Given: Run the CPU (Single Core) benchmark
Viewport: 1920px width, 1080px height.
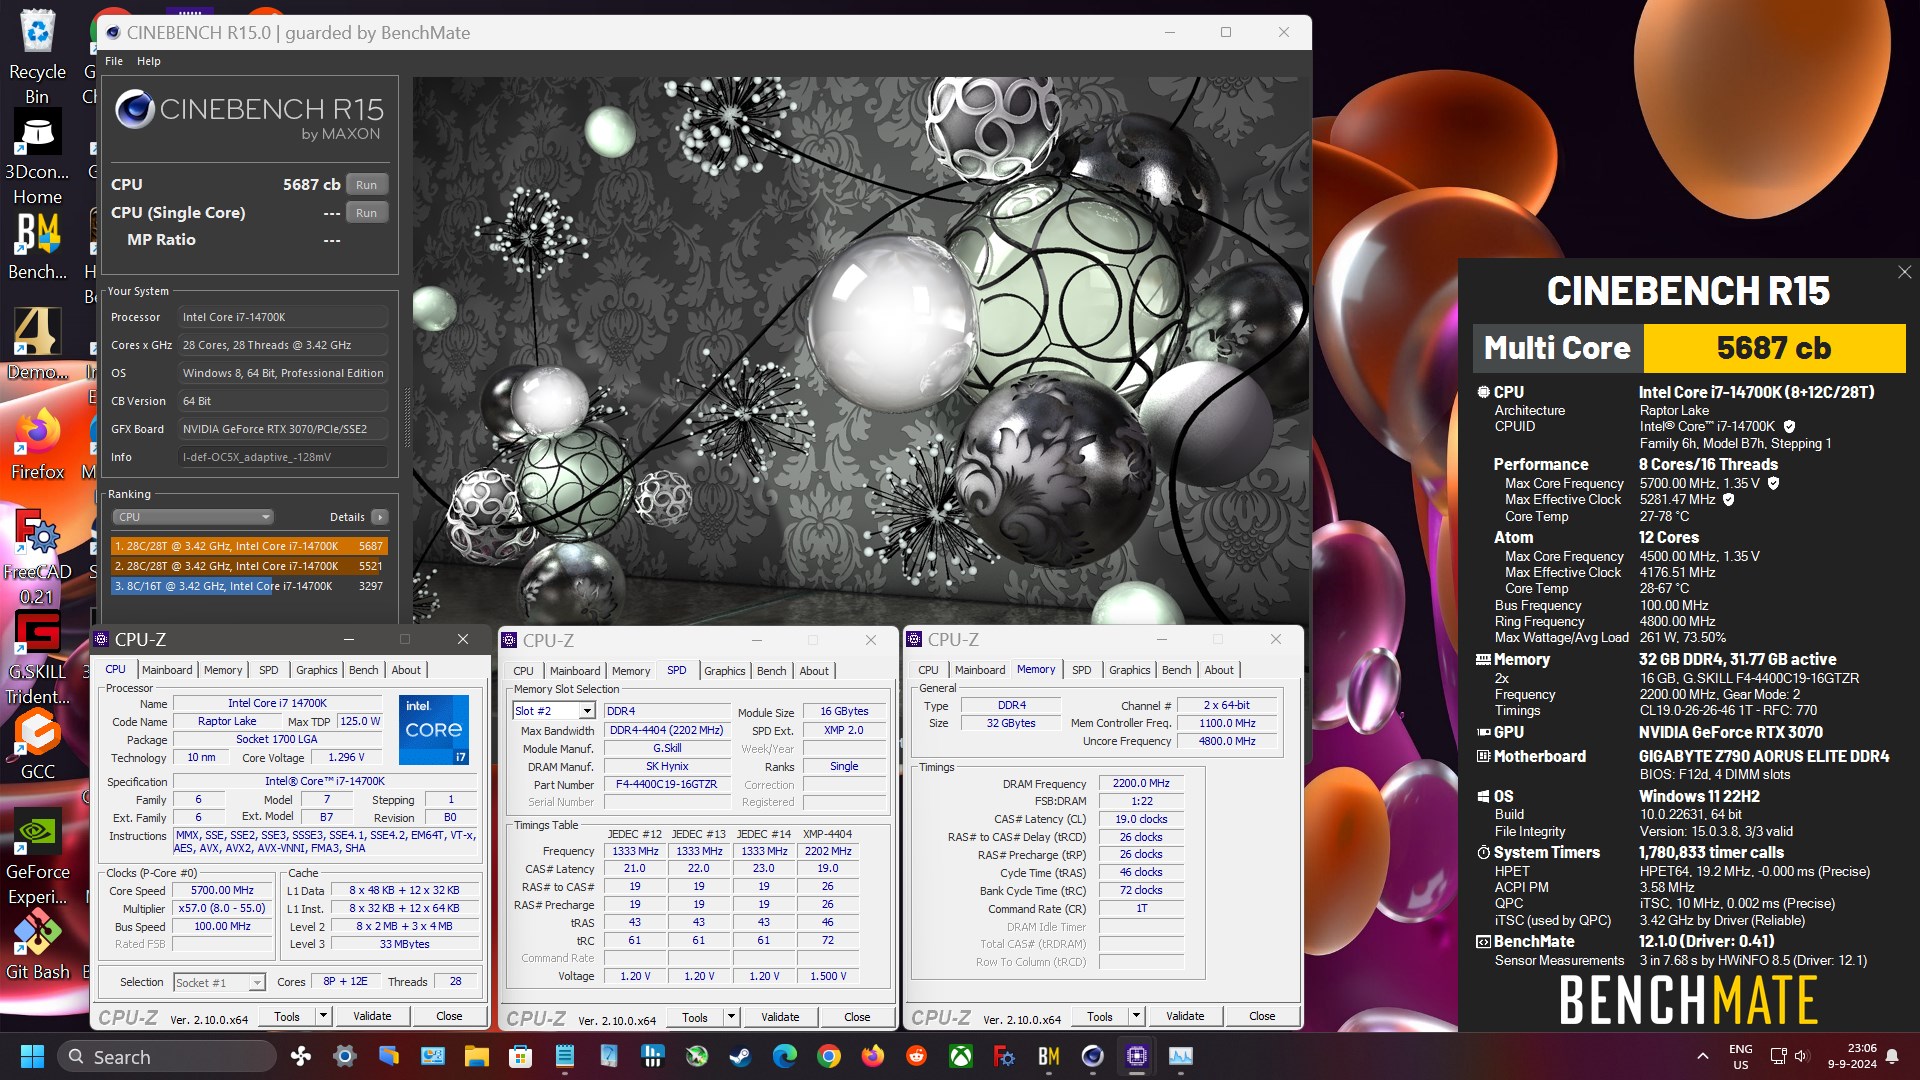Looking at the screenshot, I should pos(366,213).
